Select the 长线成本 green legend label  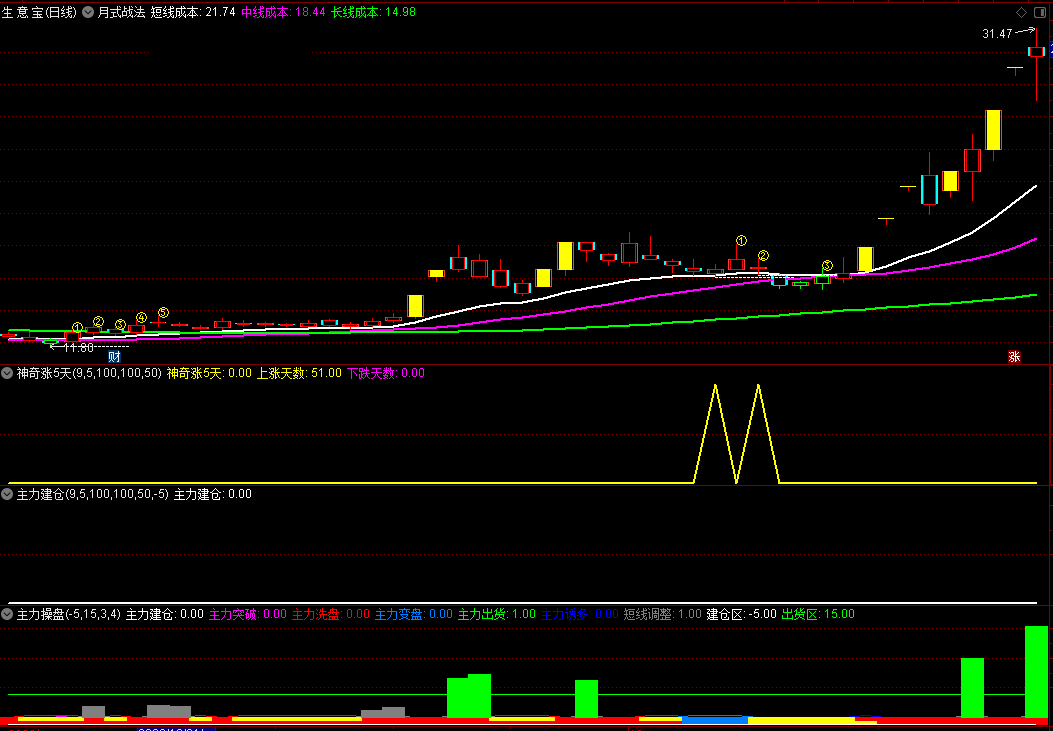359,12
